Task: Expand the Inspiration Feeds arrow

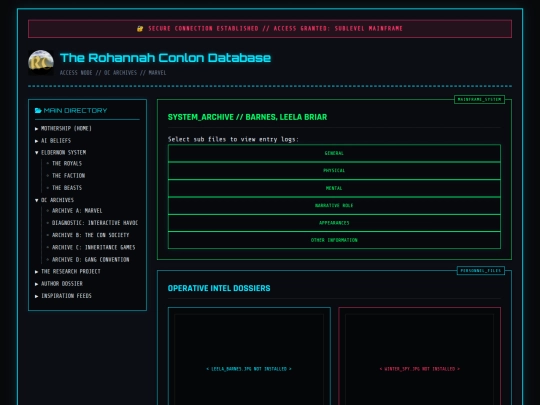Action: (x=37, y=296)
